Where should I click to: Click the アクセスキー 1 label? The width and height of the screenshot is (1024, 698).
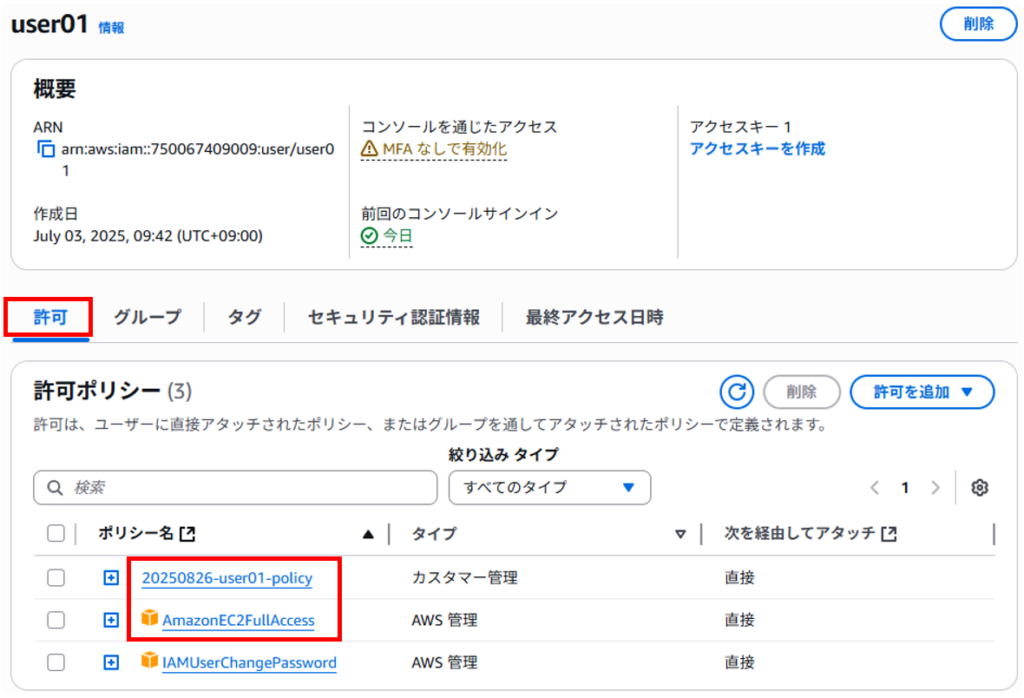coord(741,127)
